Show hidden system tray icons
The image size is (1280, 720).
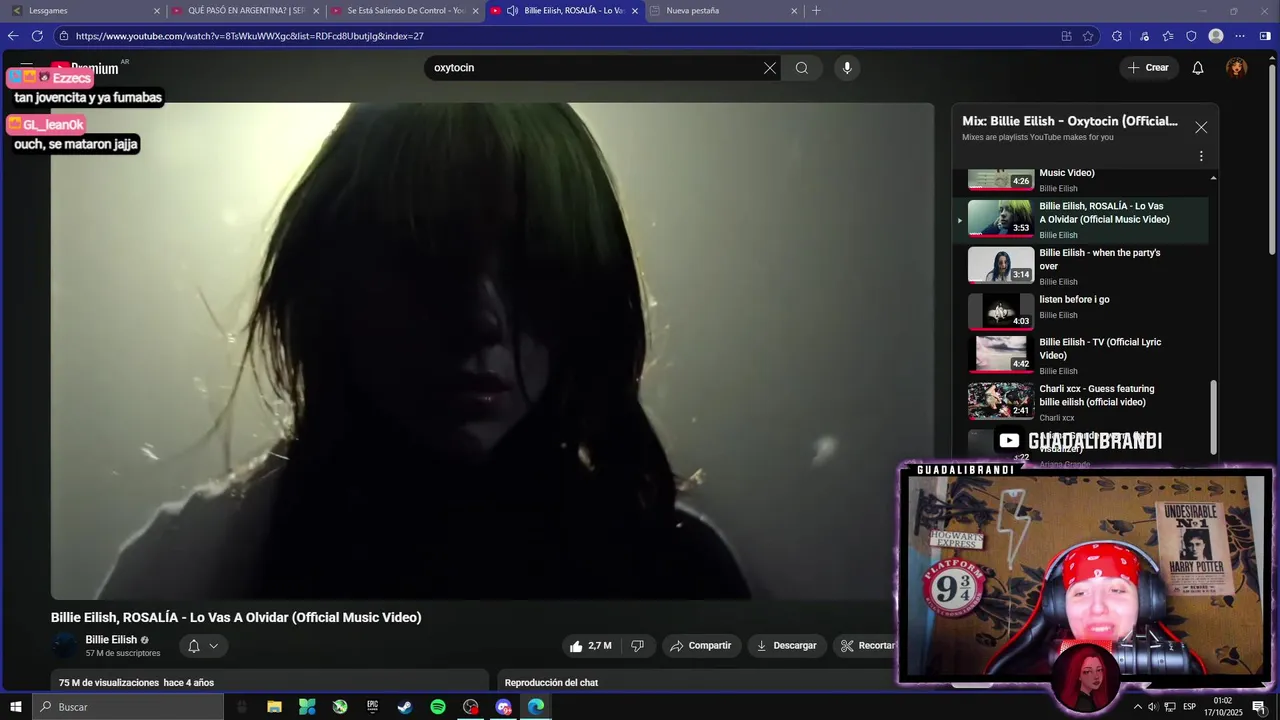1137,707
